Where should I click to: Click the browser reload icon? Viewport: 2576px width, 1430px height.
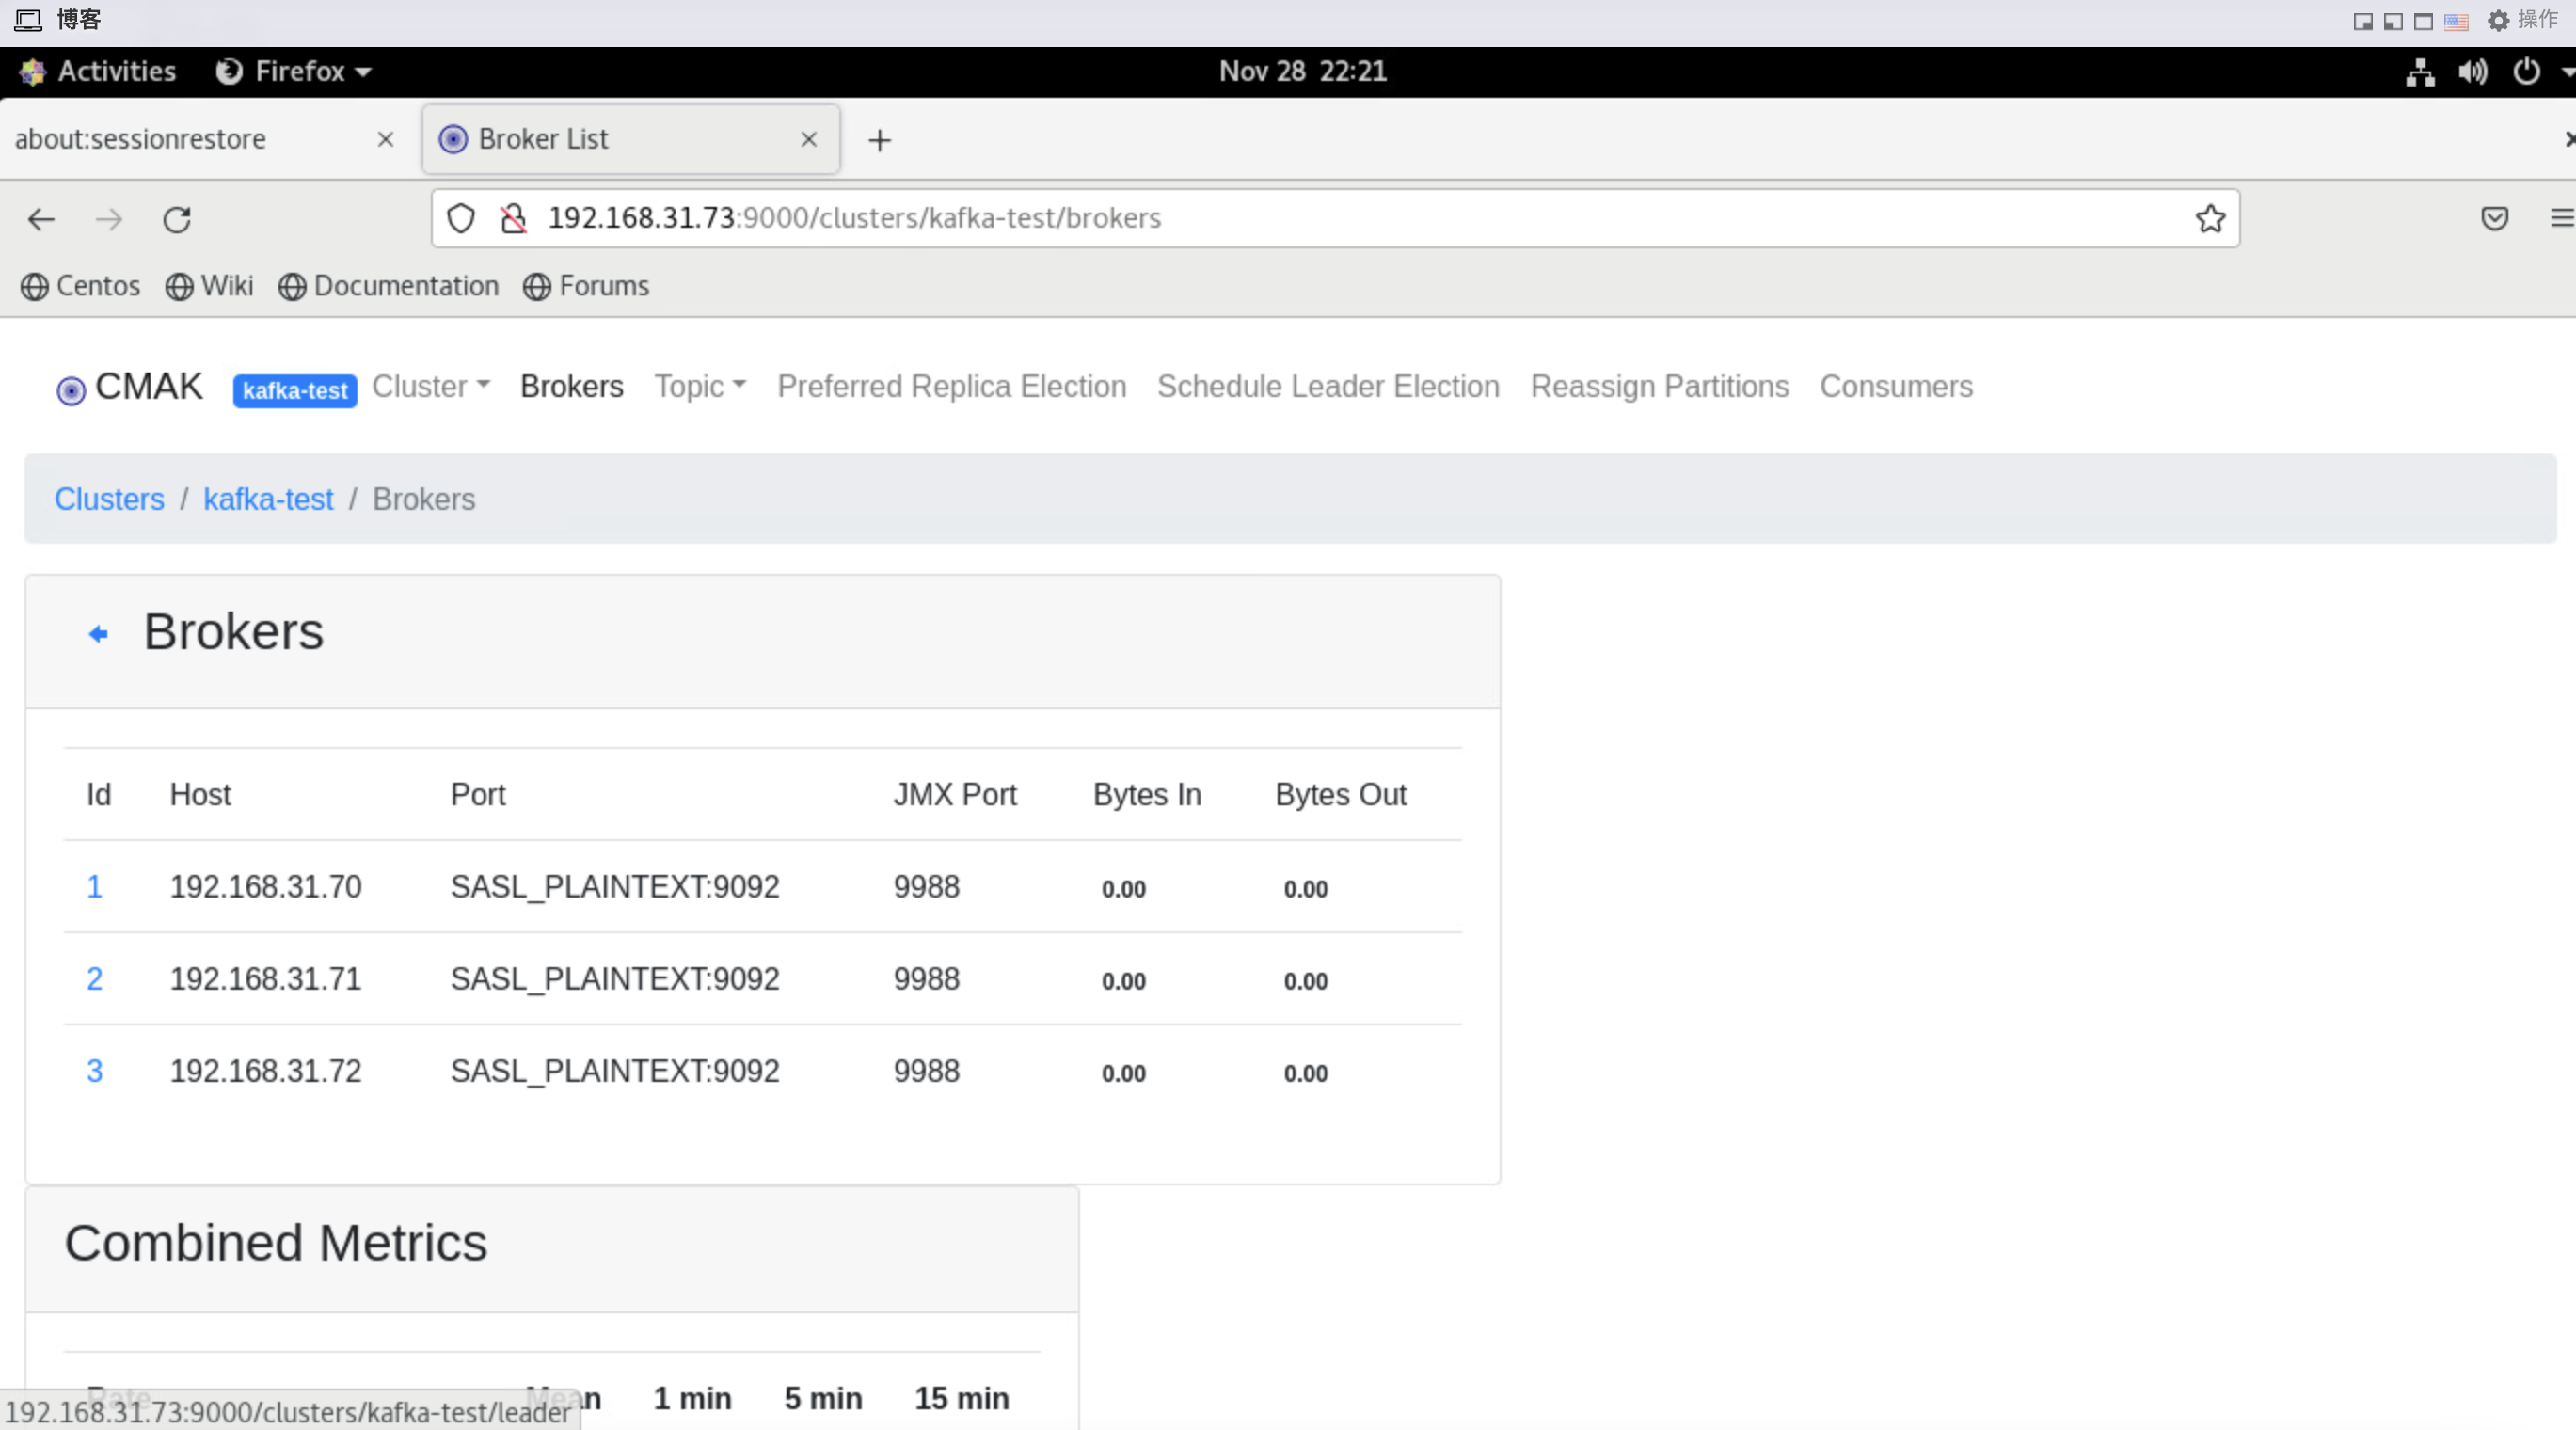click(x=177, y=219)
